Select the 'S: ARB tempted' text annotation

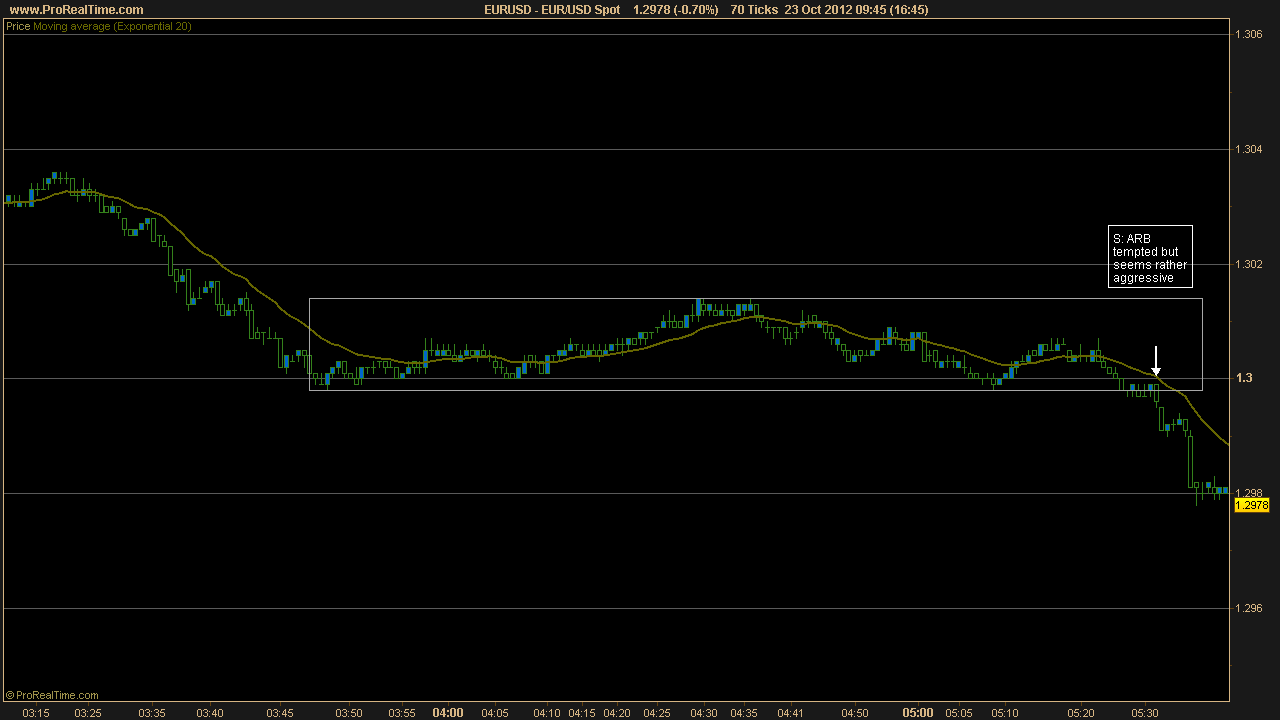(1150, 256)
